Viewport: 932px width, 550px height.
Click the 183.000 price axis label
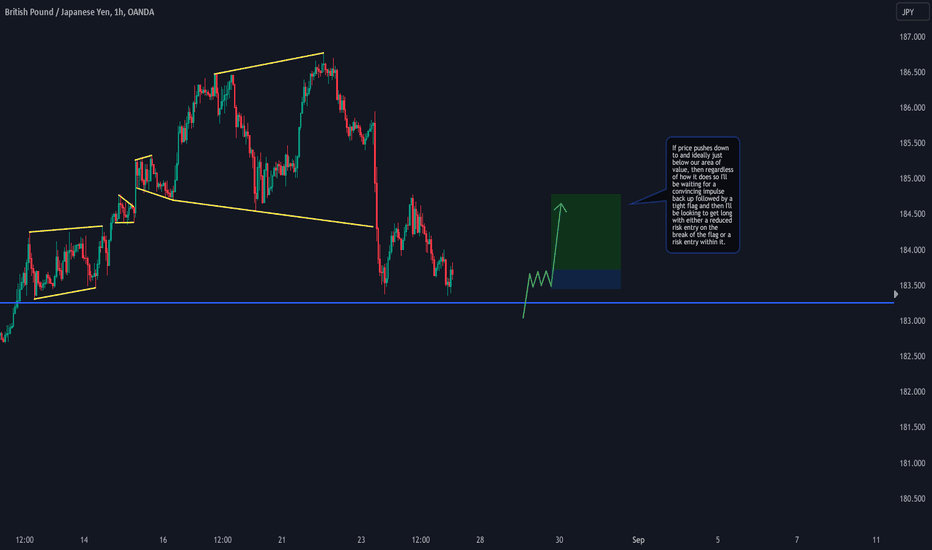tap(912, 320)
